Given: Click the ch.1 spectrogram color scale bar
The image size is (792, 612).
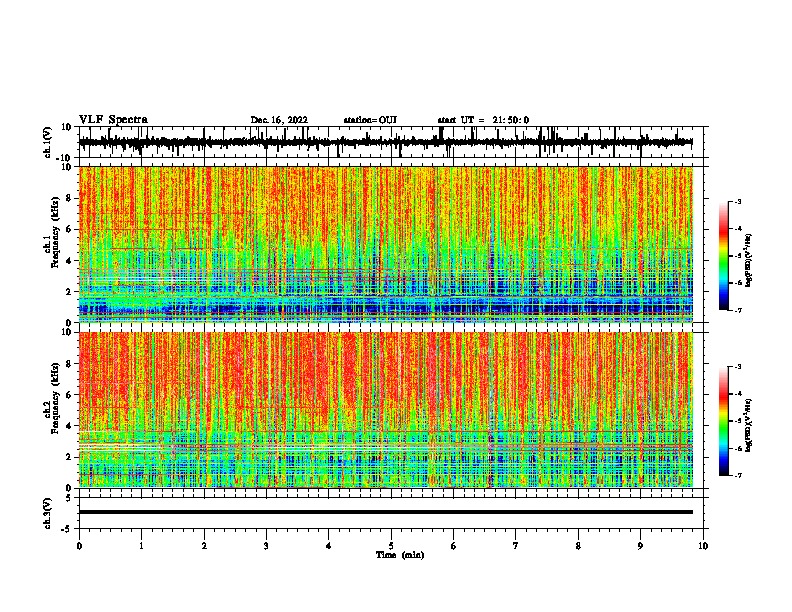Looking at the screenshot, I should point(724,256).
